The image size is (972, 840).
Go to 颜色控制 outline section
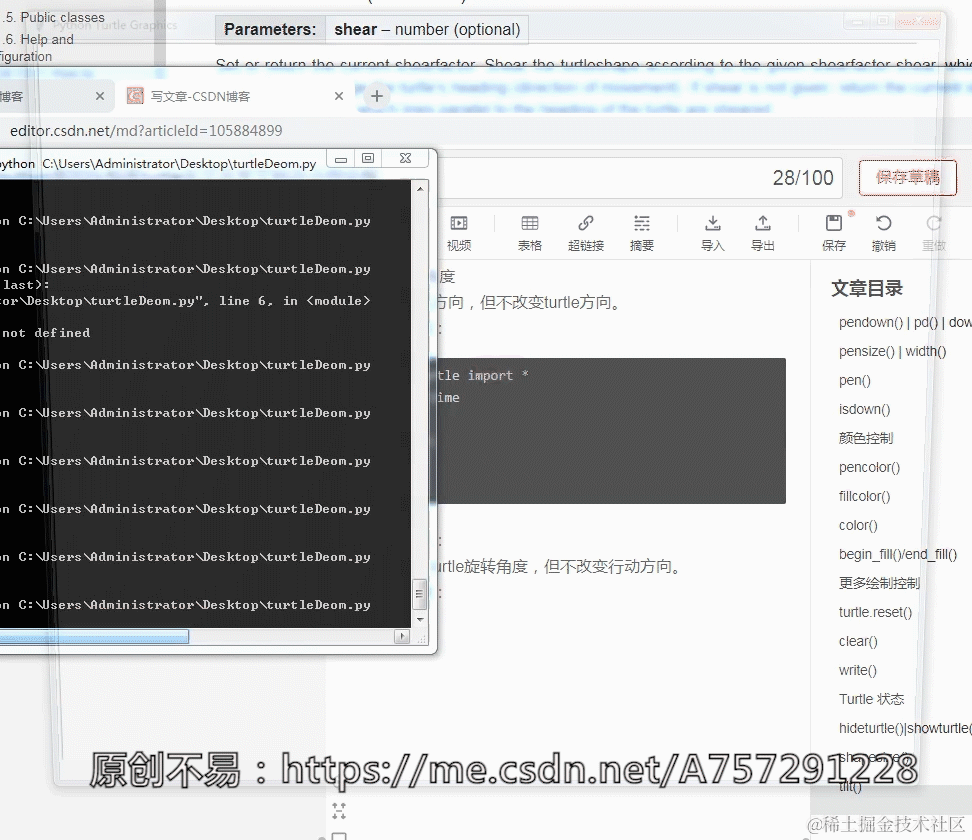[x=865, y=438]
